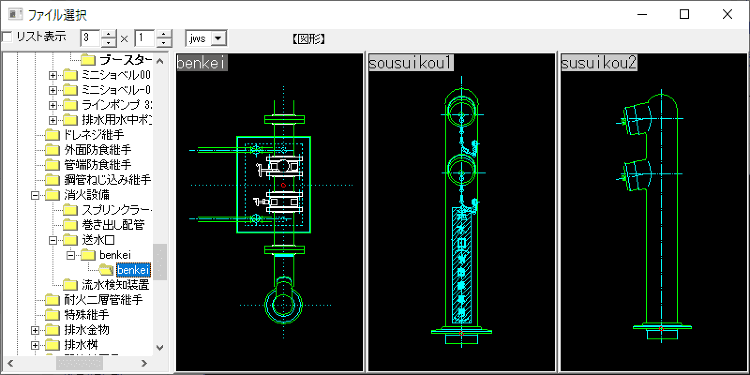
Task: Increase the column count spinner
Action: [109, 34]
